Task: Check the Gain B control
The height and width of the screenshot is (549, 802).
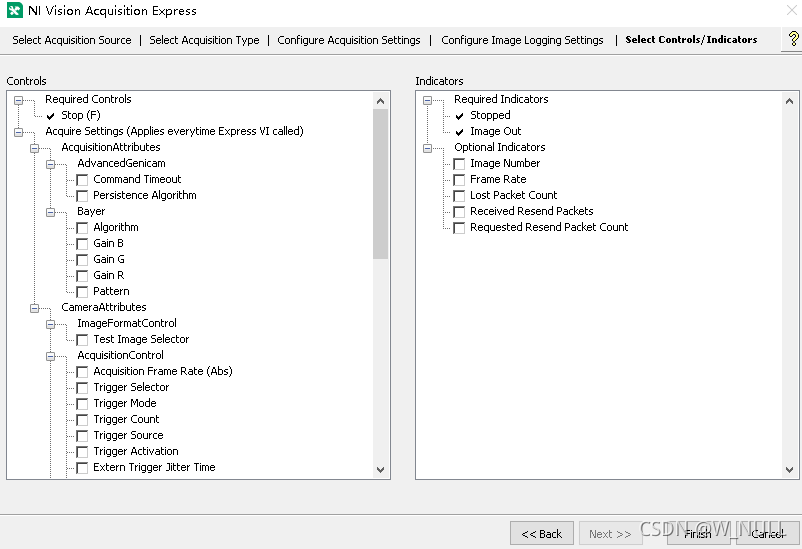Action: tap(82, 244)
